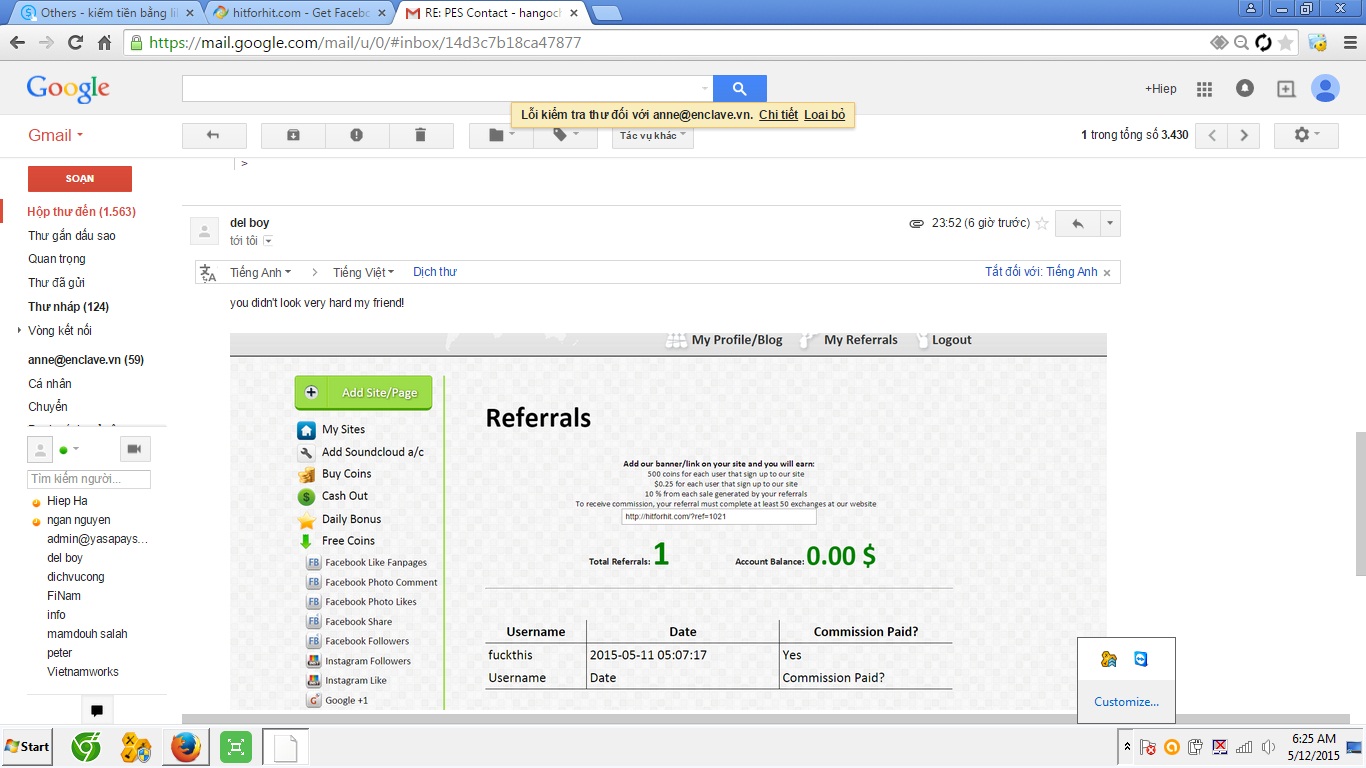The height and width of the screenshot is (768, 1366).
Task: Open the 'Tác vụ khác' more actions dropdown
Action: coord(653,135)
